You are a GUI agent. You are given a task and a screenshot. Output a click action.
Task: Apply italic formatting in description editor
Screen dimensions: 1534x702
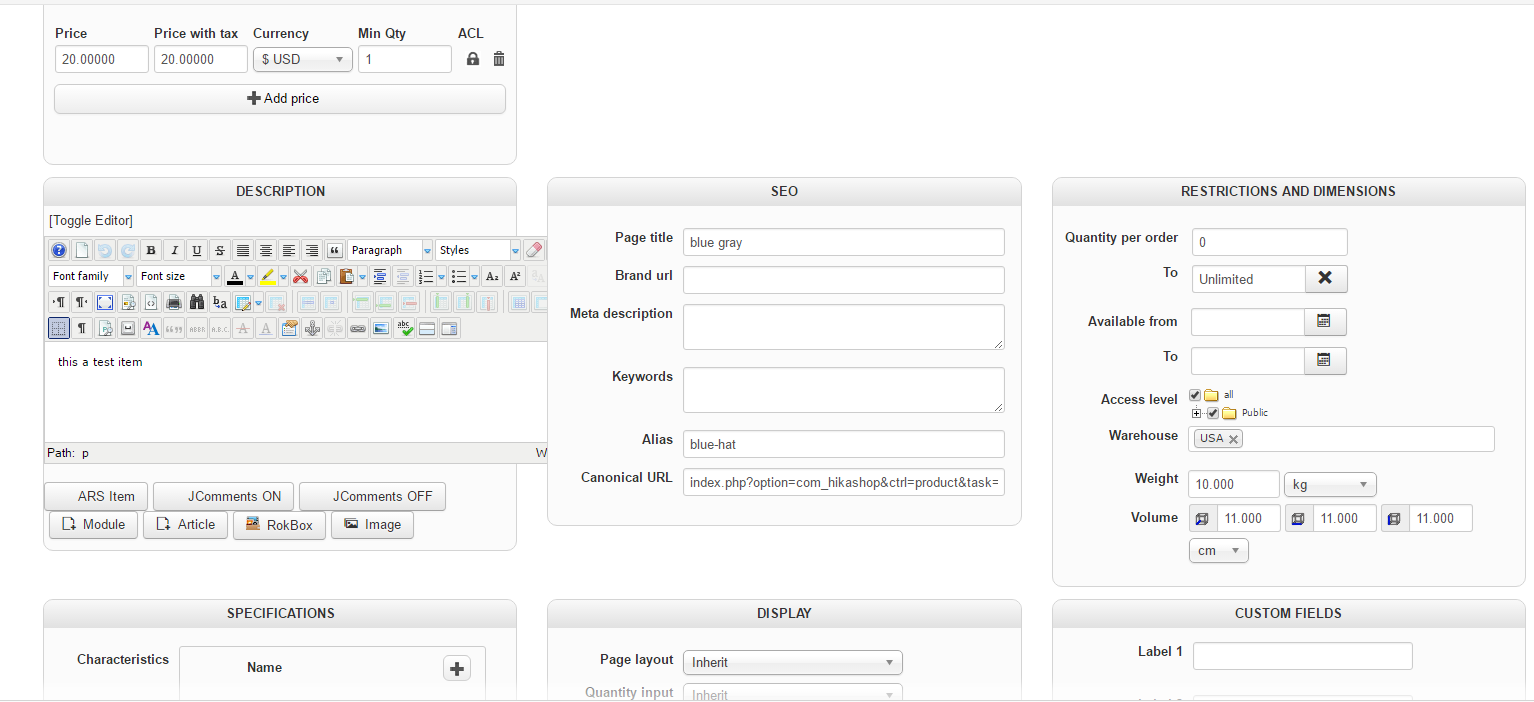click(174, 250)
